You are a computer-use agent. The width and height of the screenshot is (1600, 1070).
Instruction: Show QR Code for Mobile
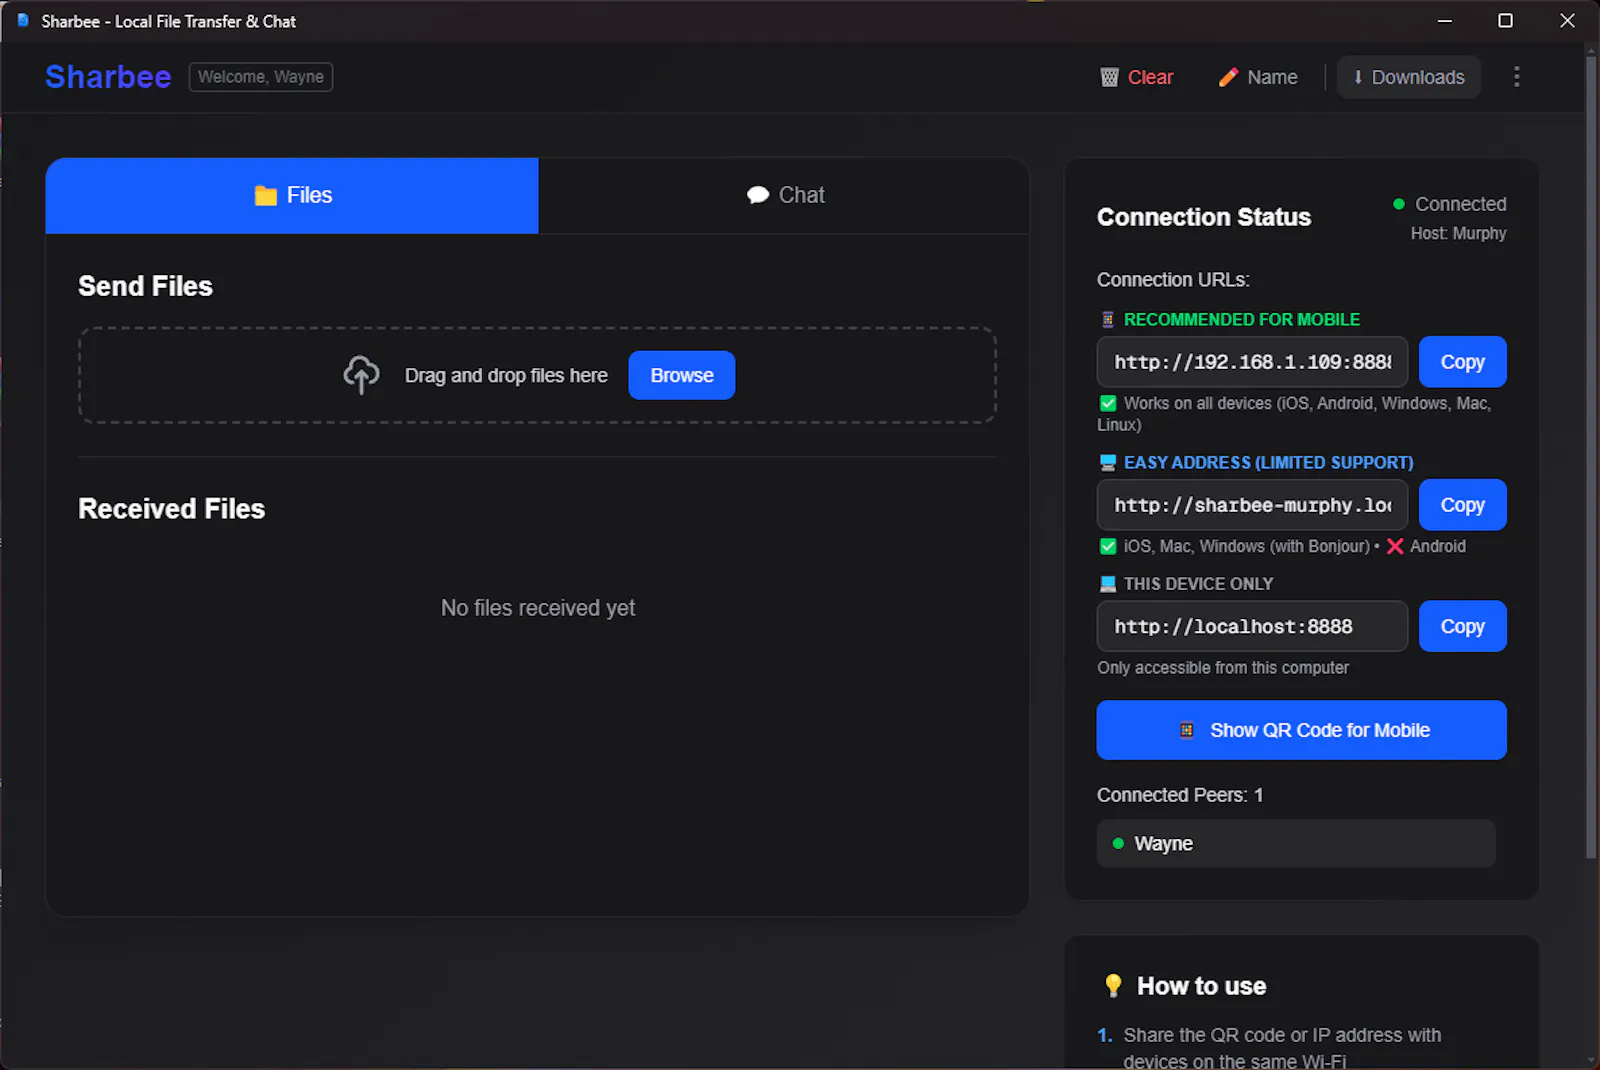(x=1301, y=730)
